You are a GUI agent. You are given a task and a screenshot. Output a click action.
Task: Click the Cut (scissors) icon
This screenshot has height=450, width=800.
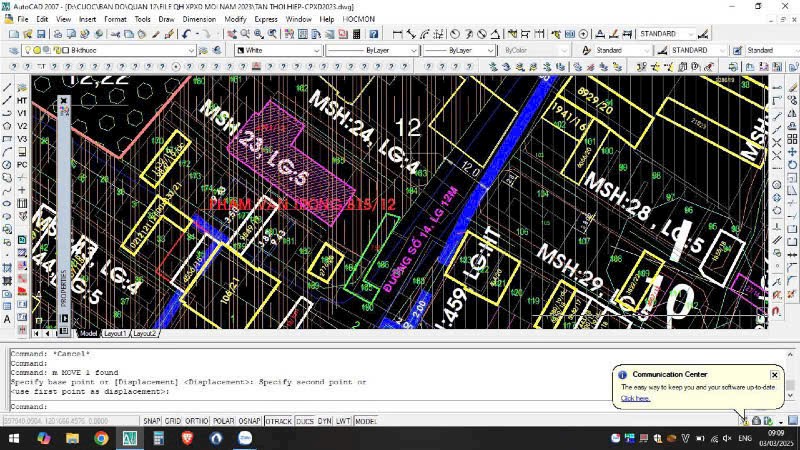click(x=115, y=34)
